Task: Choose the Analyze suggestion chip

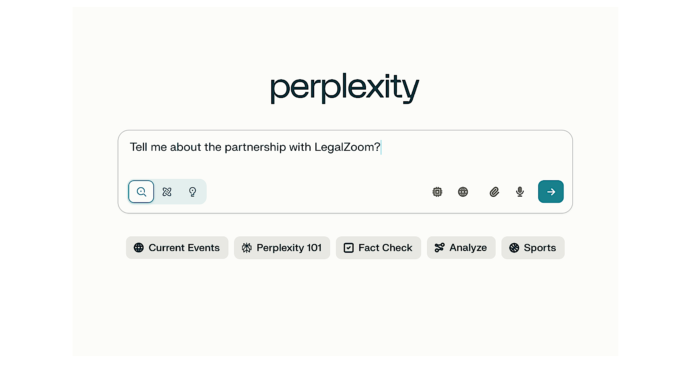Action: click(461, 248)
